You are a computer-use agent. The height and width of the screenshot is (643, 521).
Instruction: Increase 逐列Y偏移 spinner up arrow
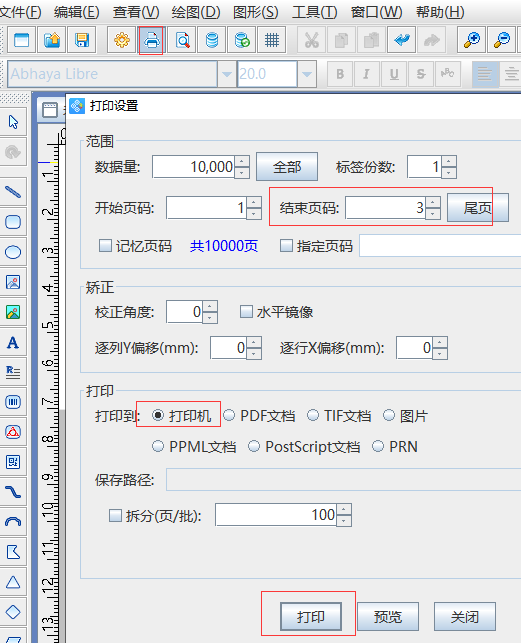pyautogui.click(x=254, y=342)
